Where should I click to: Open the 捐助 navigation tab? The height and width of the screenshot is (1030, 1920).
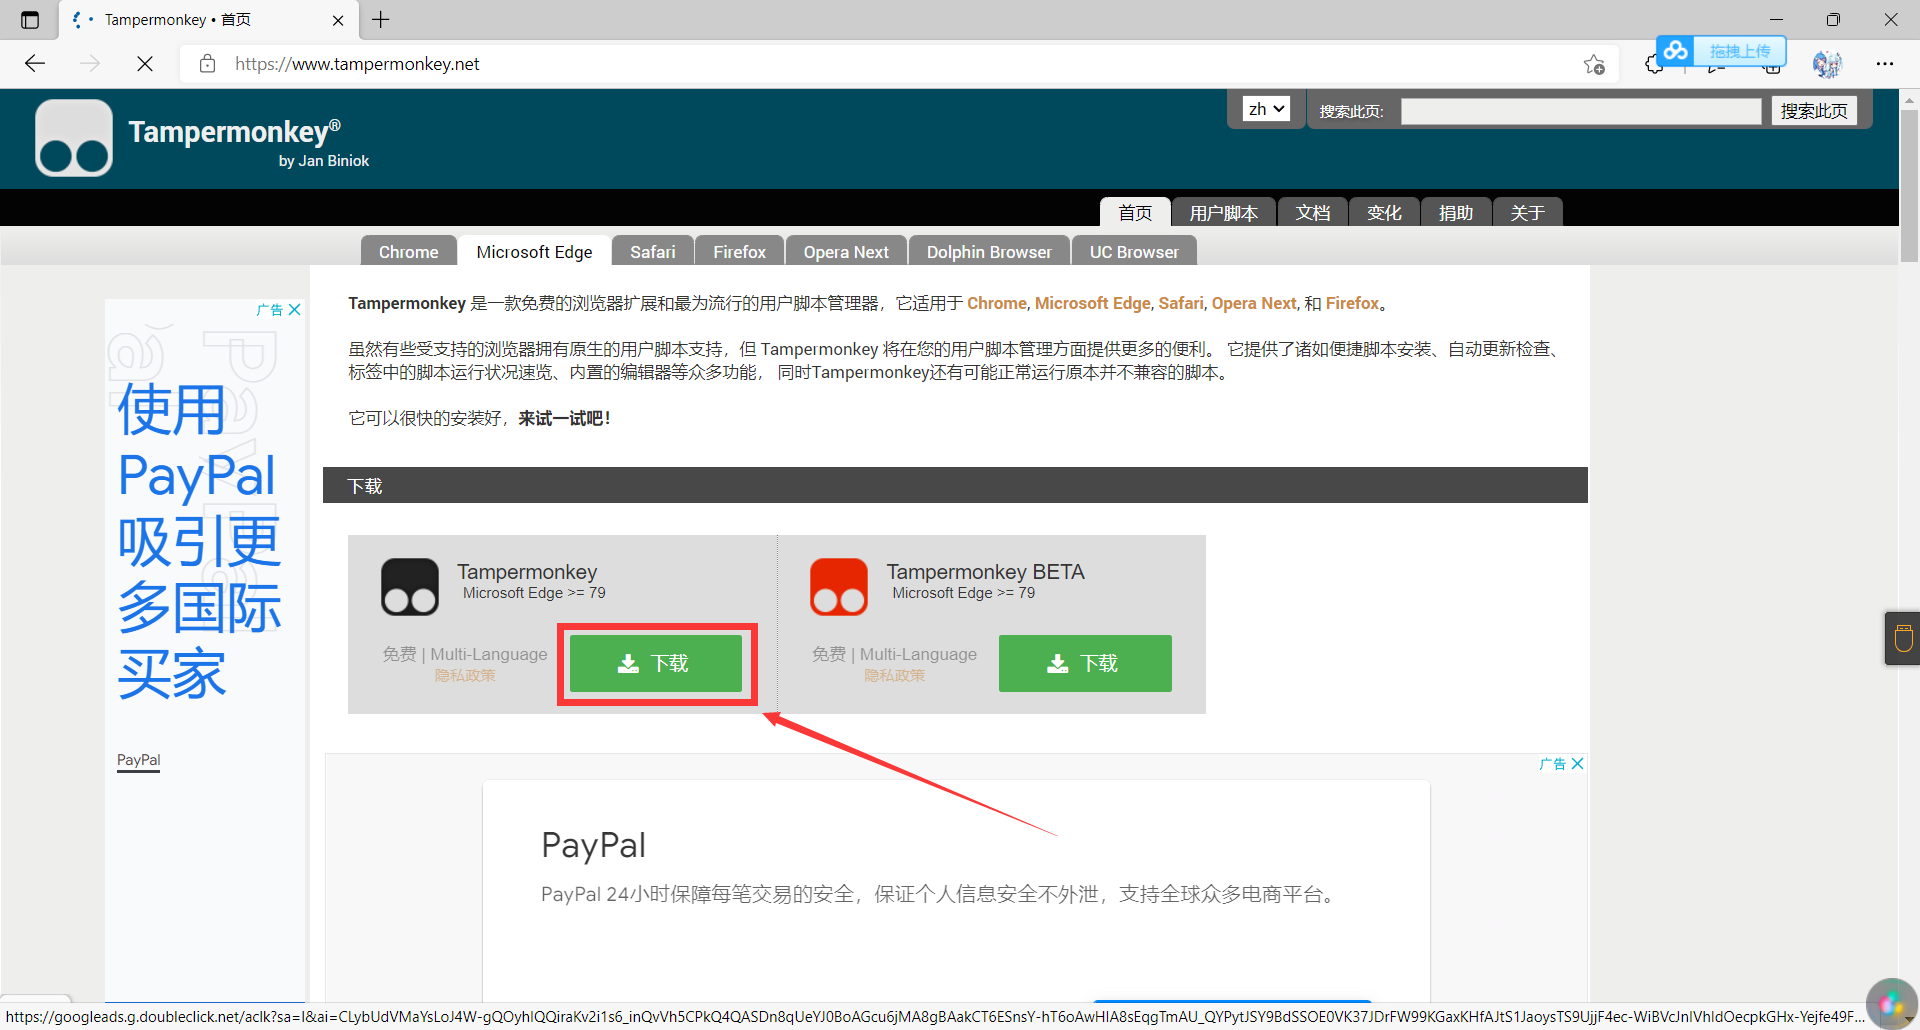(x=1456, y=213)
